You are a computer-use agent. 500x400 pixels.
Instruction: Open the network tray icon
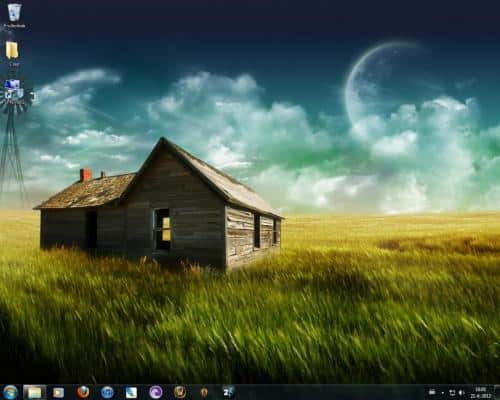point(452,393)
